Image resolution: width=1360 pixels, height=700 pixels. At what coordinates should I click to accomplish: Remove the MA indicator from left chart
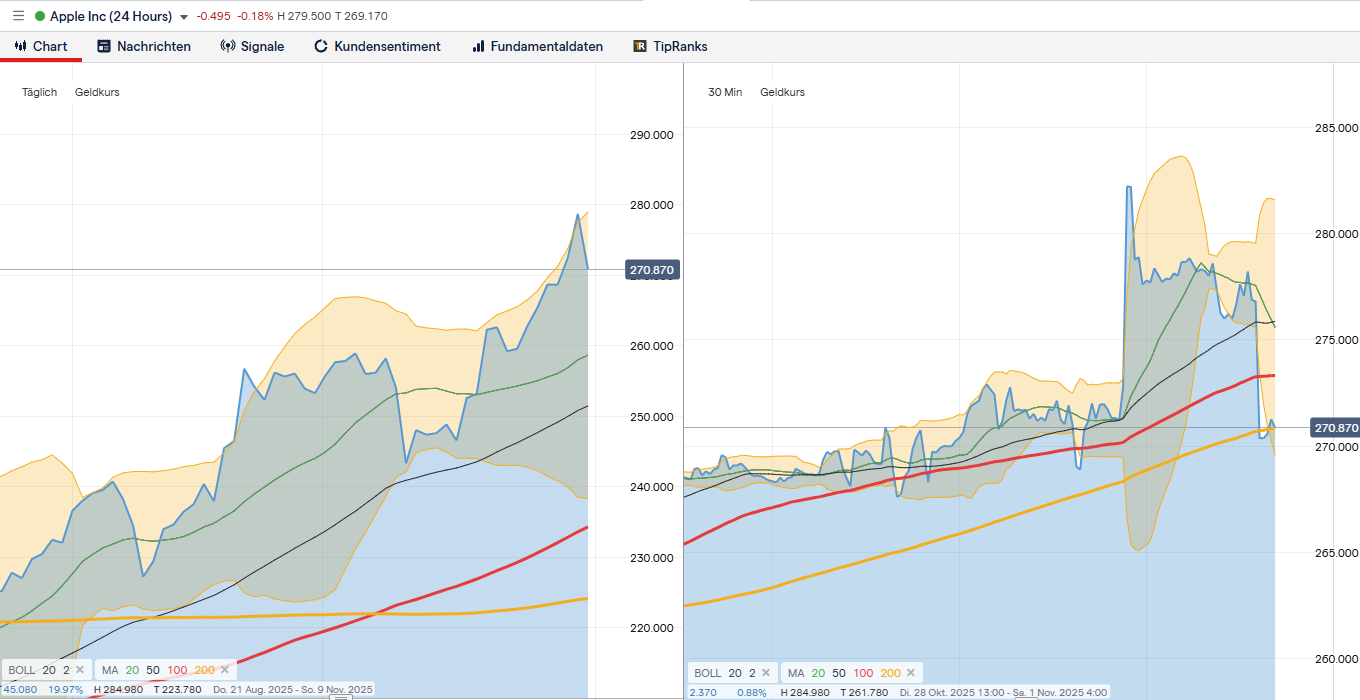click(x=226, y=669)
